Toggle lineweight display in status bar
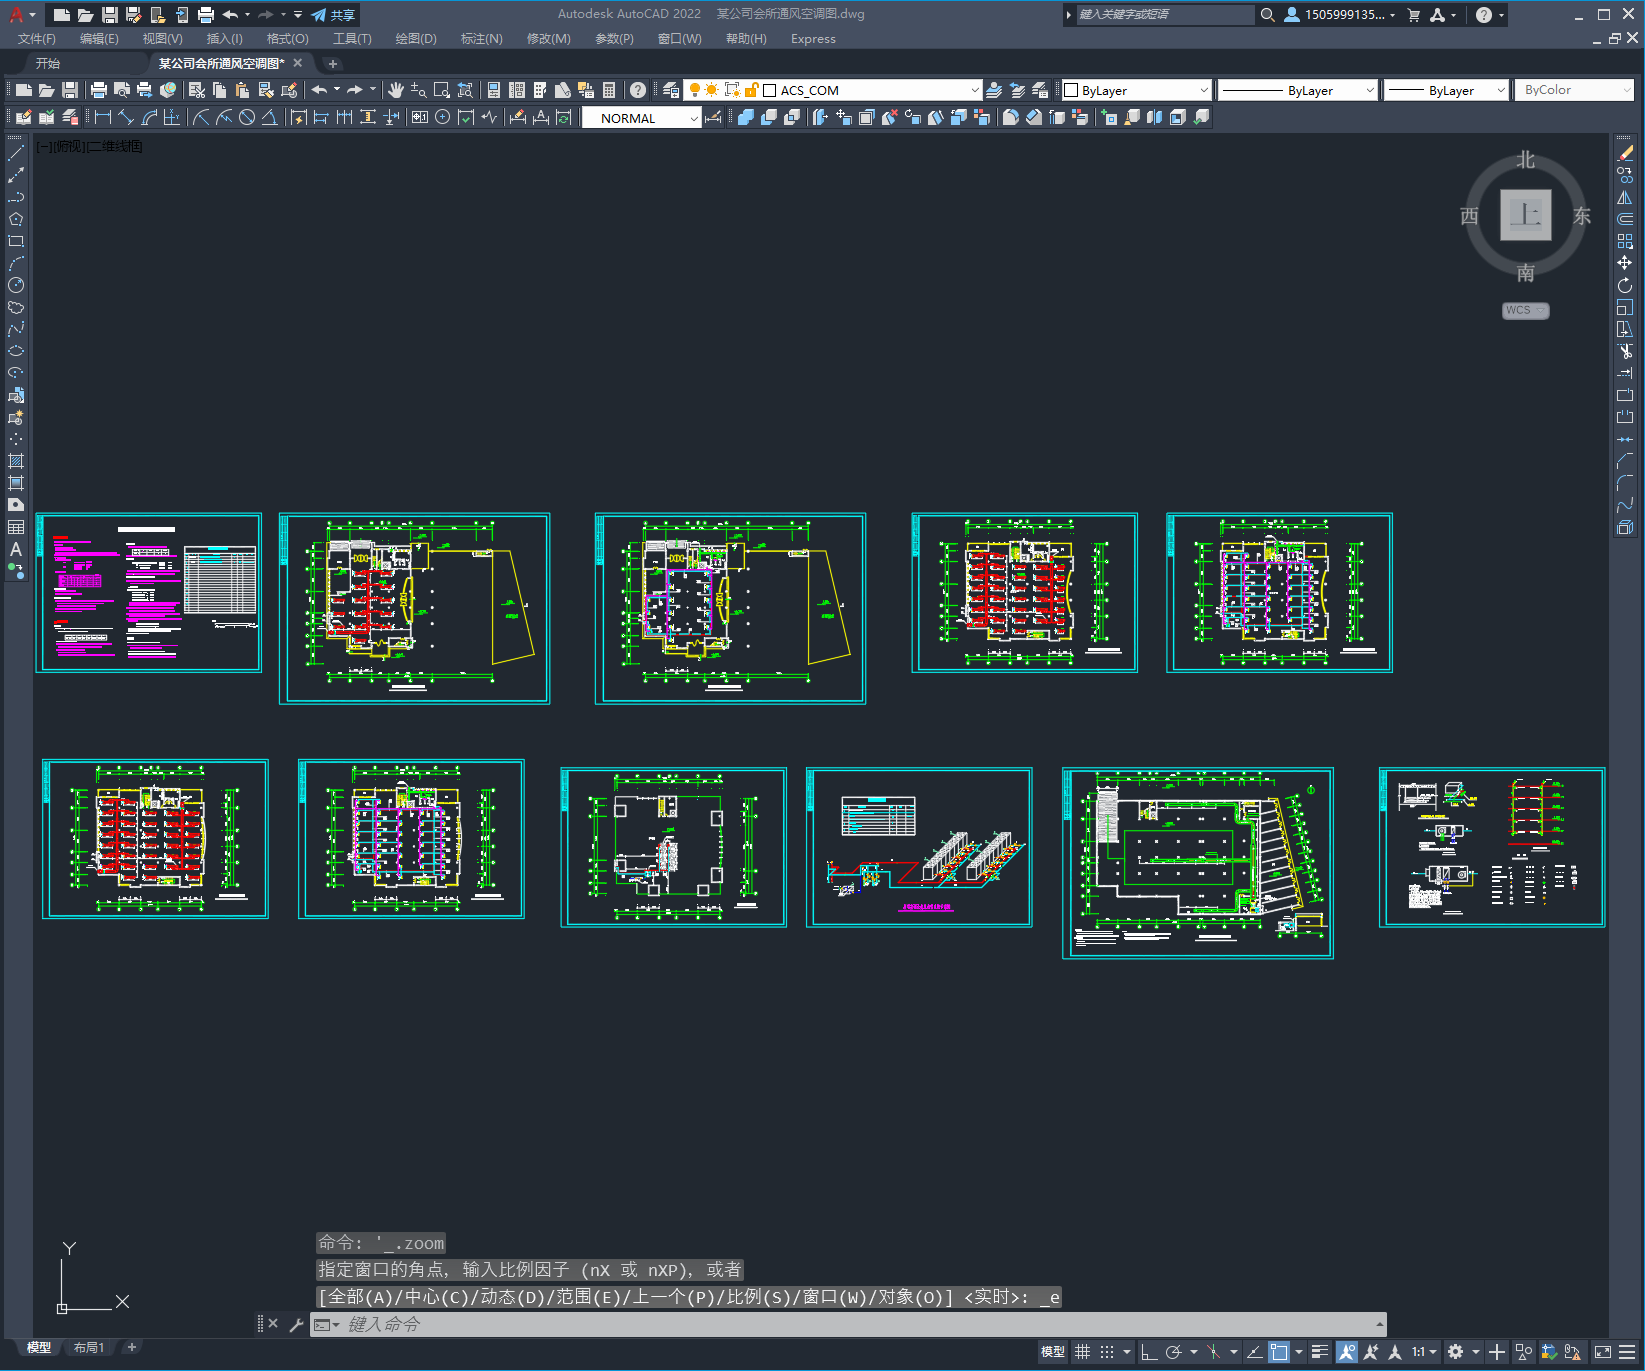 (1320, 1352)
